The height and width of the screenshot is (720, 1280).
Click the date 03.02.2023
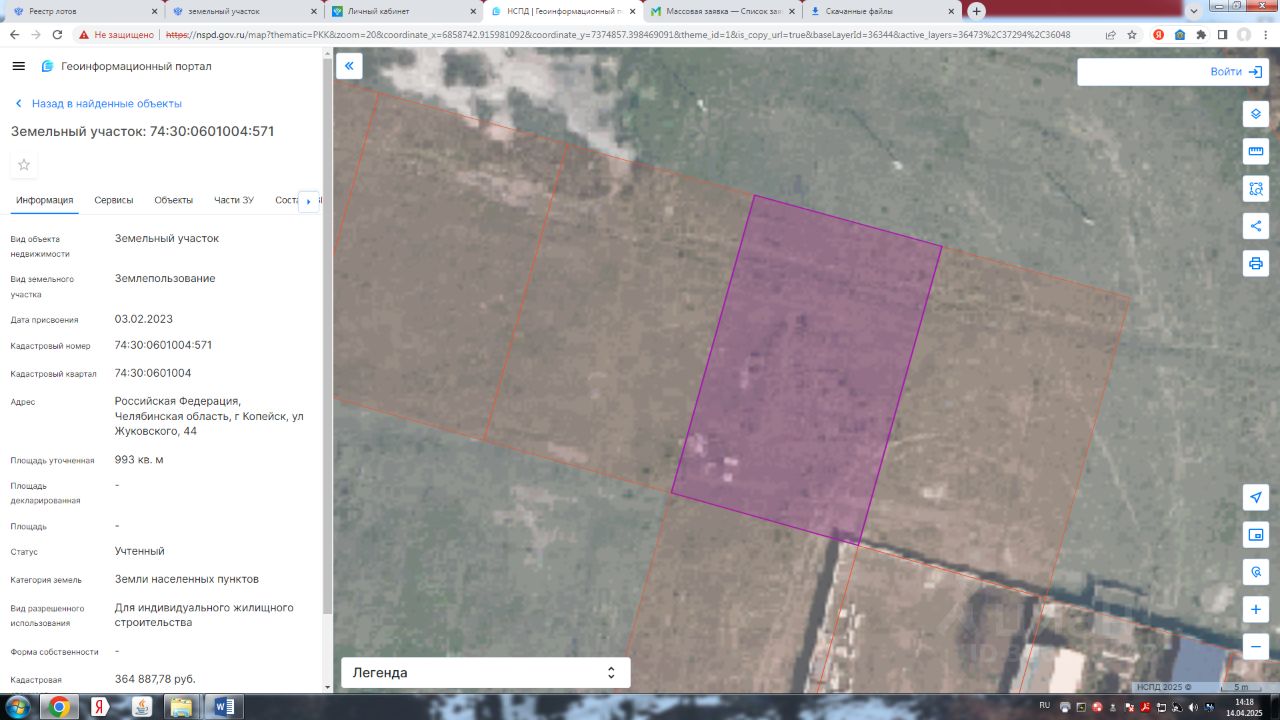click(144, 319)
